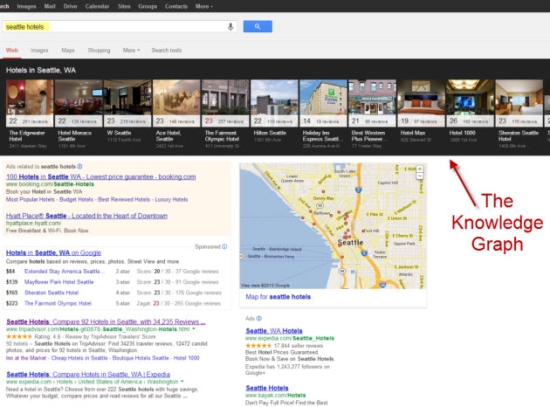This screenshot has height=407, width=550.
Task: Click the info icon next to Sponsored
Action: point(224,247)
